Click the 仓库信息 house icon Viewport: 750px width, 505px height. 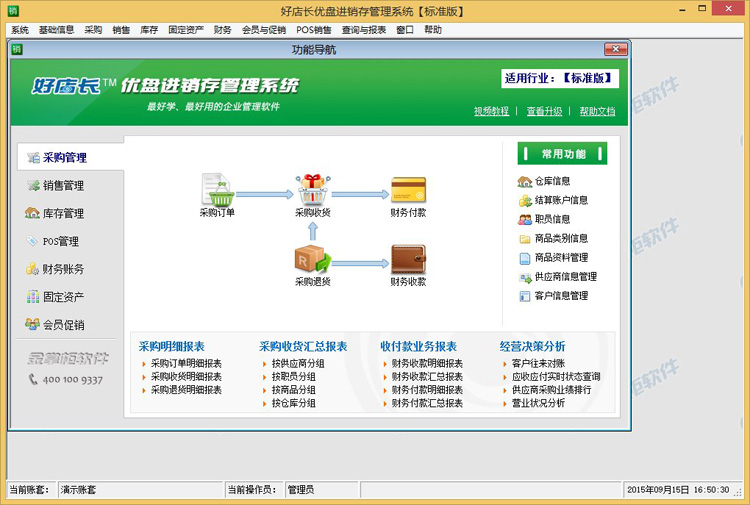(x=525, y=181)
